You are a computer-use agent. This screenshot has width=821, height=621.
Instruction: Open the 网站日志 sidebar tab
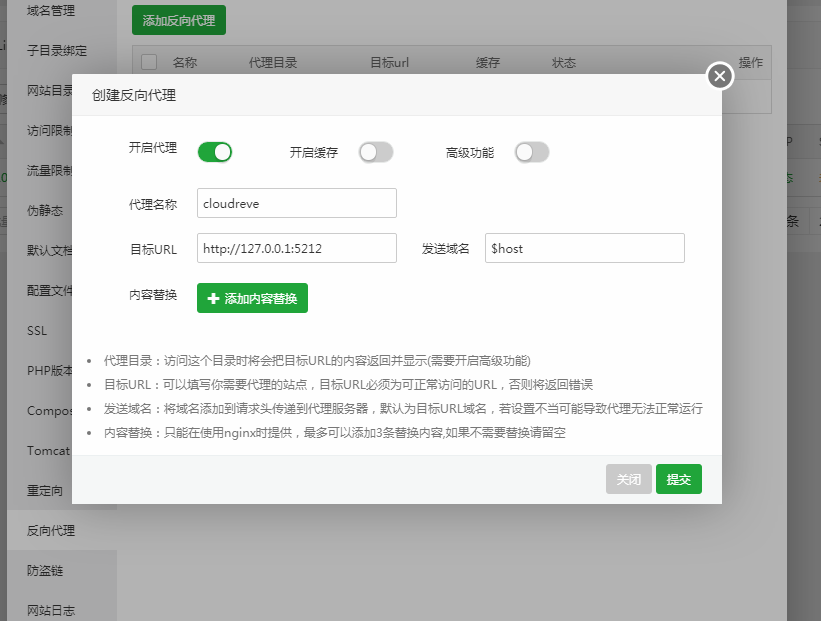(x=51, y=610)
